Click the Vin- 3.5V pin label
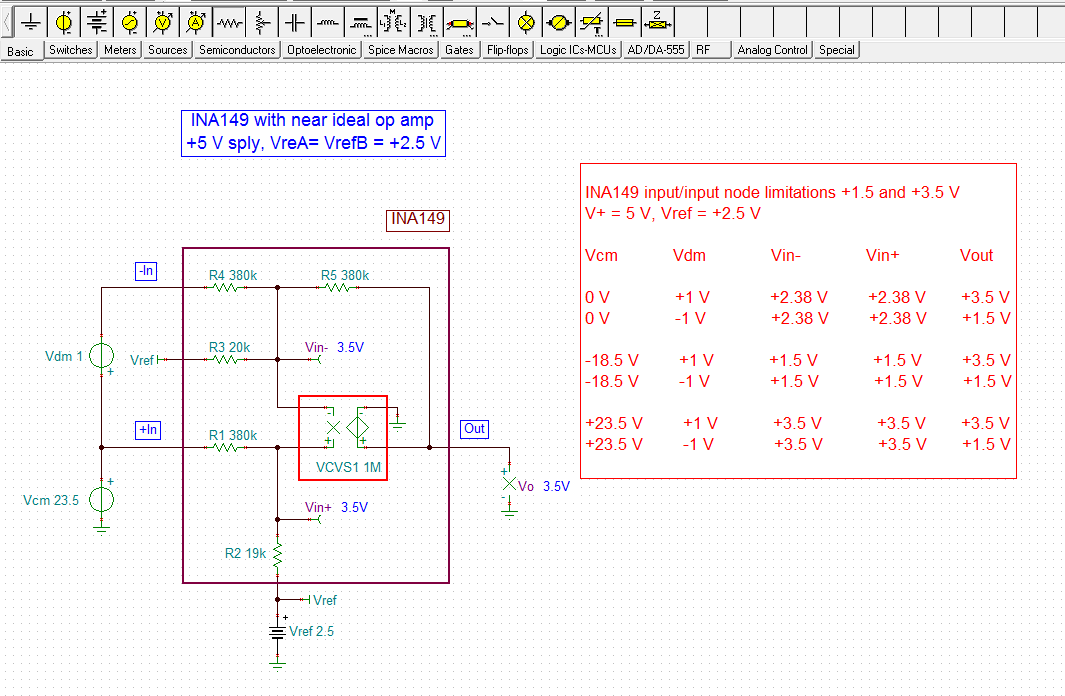1065x696 pixels. (334, 348)
